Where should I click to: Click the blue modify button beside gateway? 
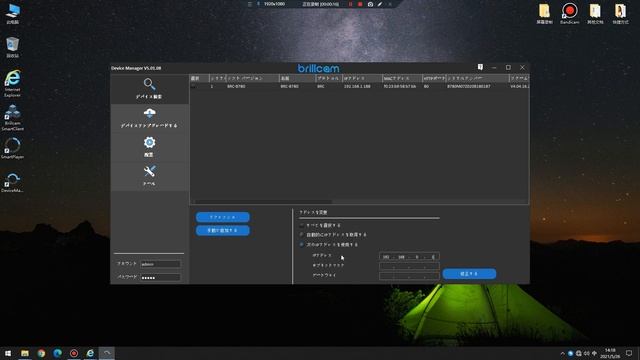(x=469, y=274)
